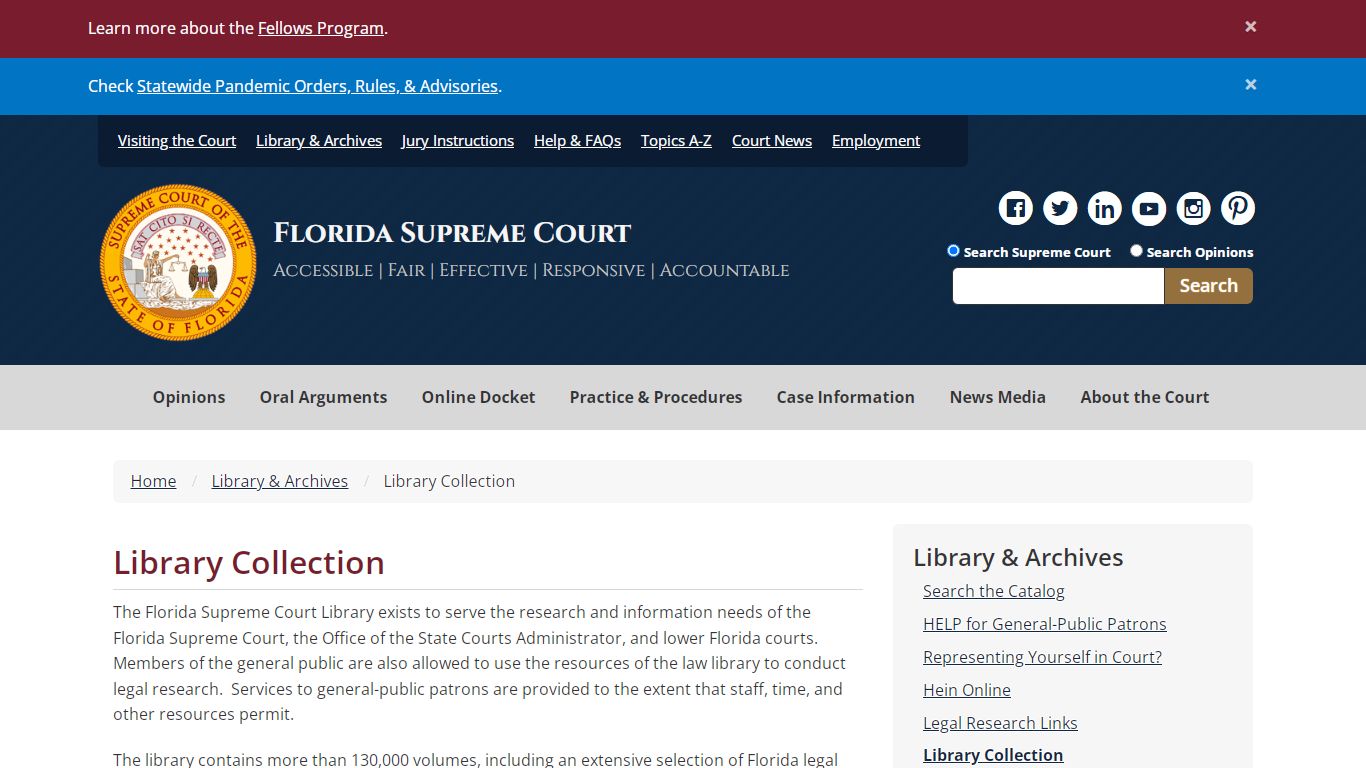Click the gold Search button

click(1208, 286)
